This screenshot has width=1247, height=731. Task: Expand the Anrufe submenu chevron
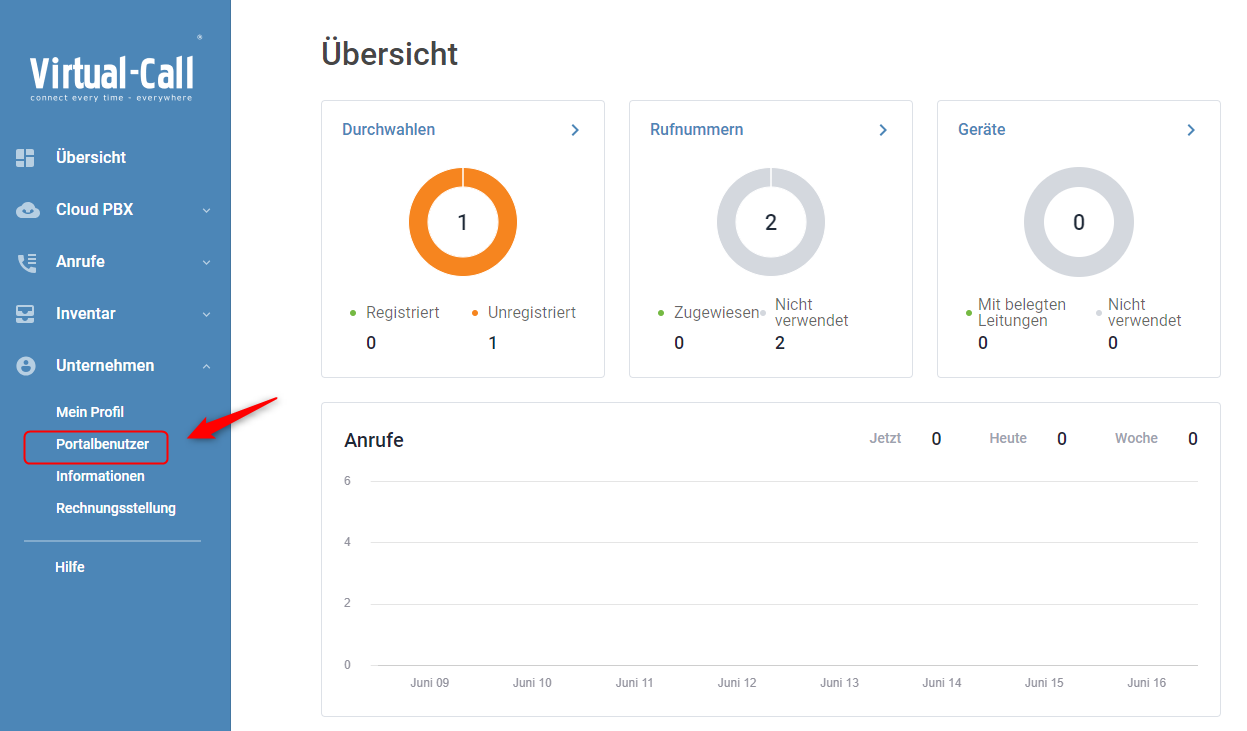pyautogui.click(x=206, y=263)
